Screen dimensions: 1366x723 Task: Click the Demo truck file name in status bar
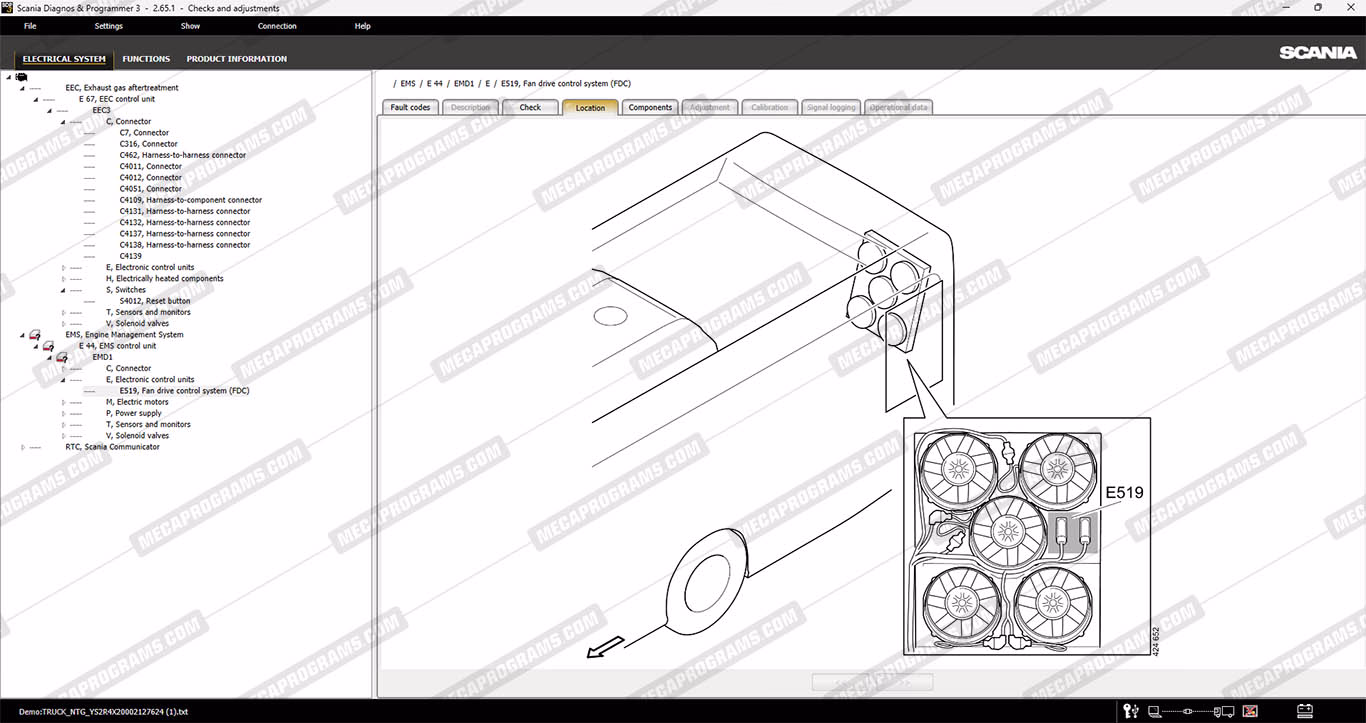tap(103, 712)
